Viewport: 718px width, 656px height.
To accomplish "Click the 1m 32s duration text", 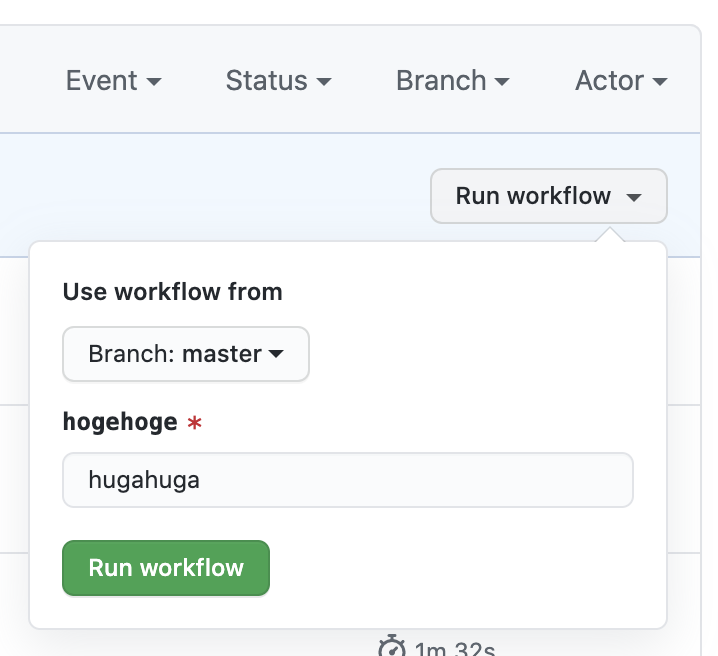I will coord(454,648).
